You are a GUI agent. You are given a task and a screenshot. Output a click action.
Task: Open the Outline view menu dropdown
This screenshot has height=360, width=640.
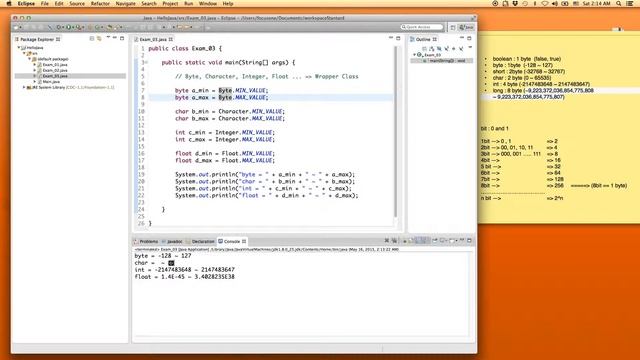pos(470,47)
